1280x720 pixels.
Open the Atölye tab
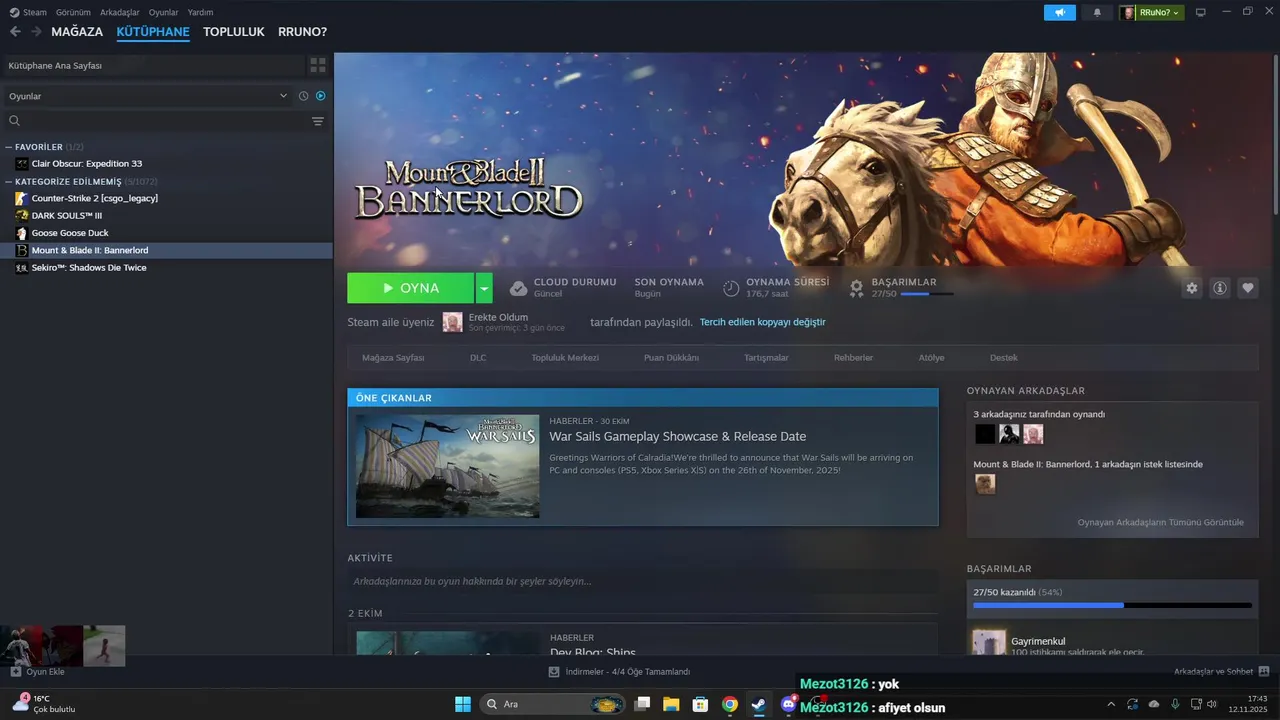coord(931,358)
